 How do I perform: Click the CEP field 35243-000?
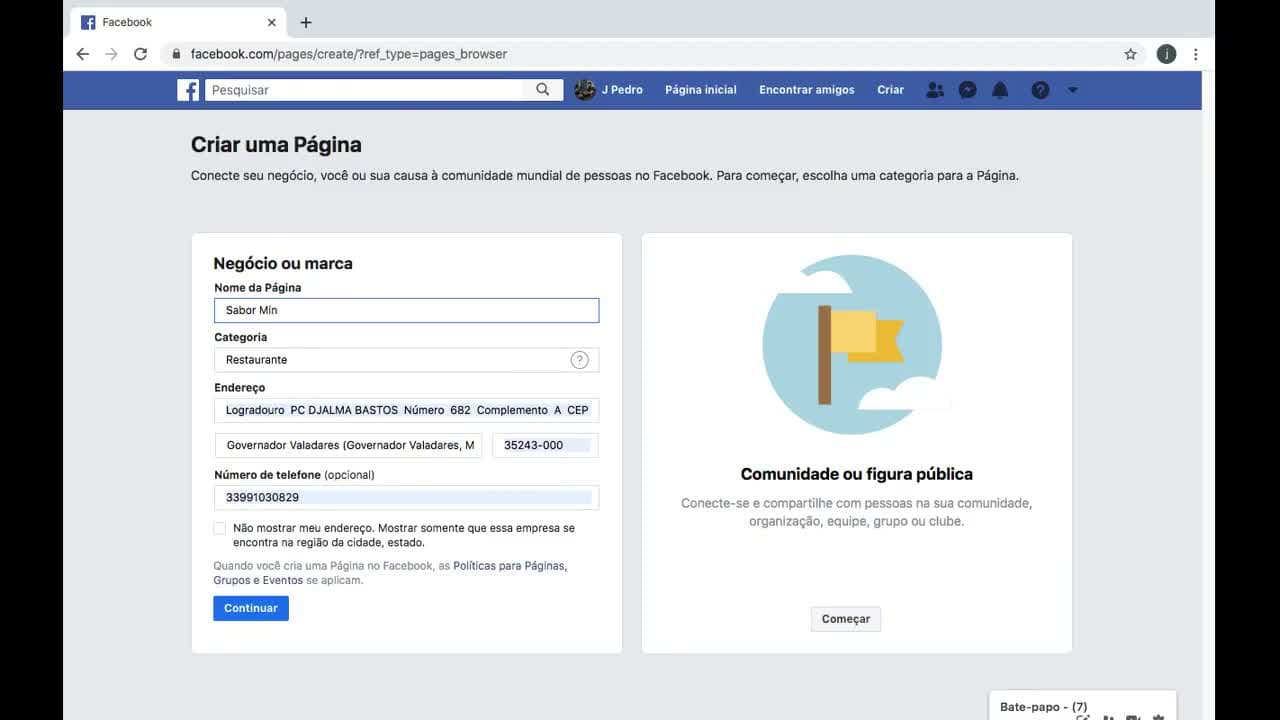545,445
